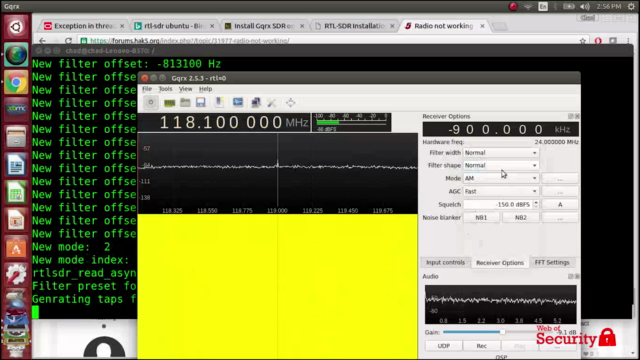Image resolution: width=640 pixels, height=360 pixels.
Task: Open the I/Q recorder toolbar icon
Action: click(219, 102)
